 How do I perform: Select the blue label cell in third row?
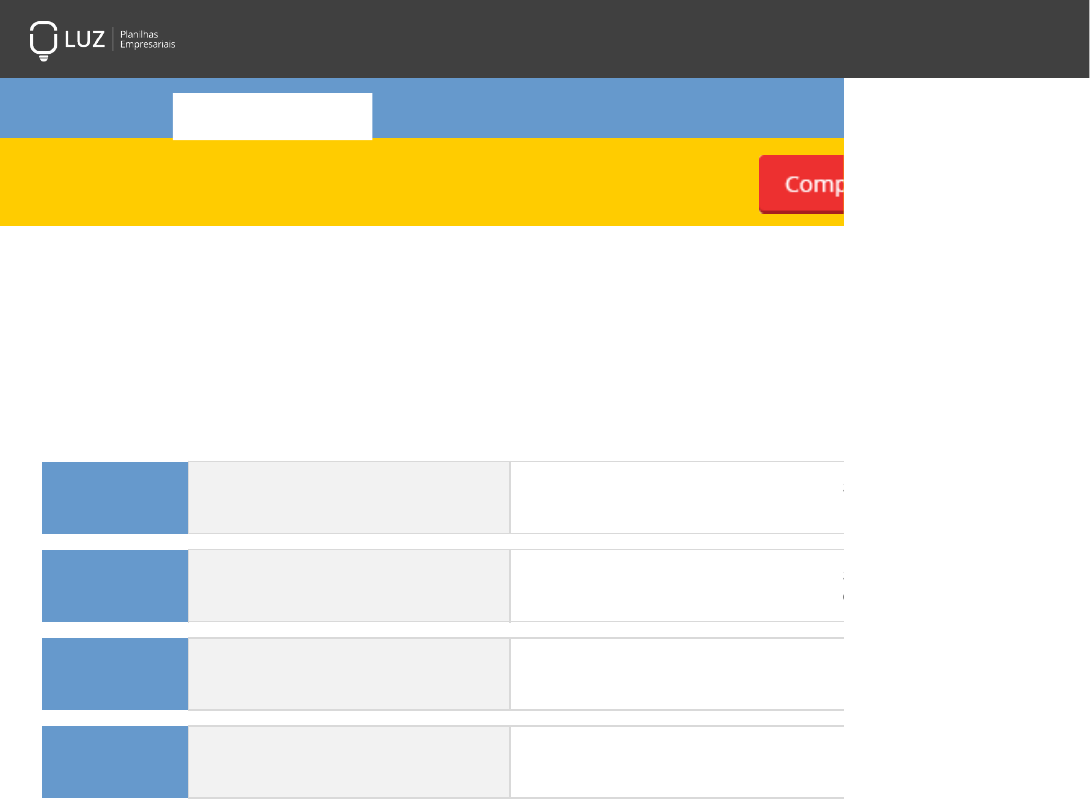coord(115,673)
